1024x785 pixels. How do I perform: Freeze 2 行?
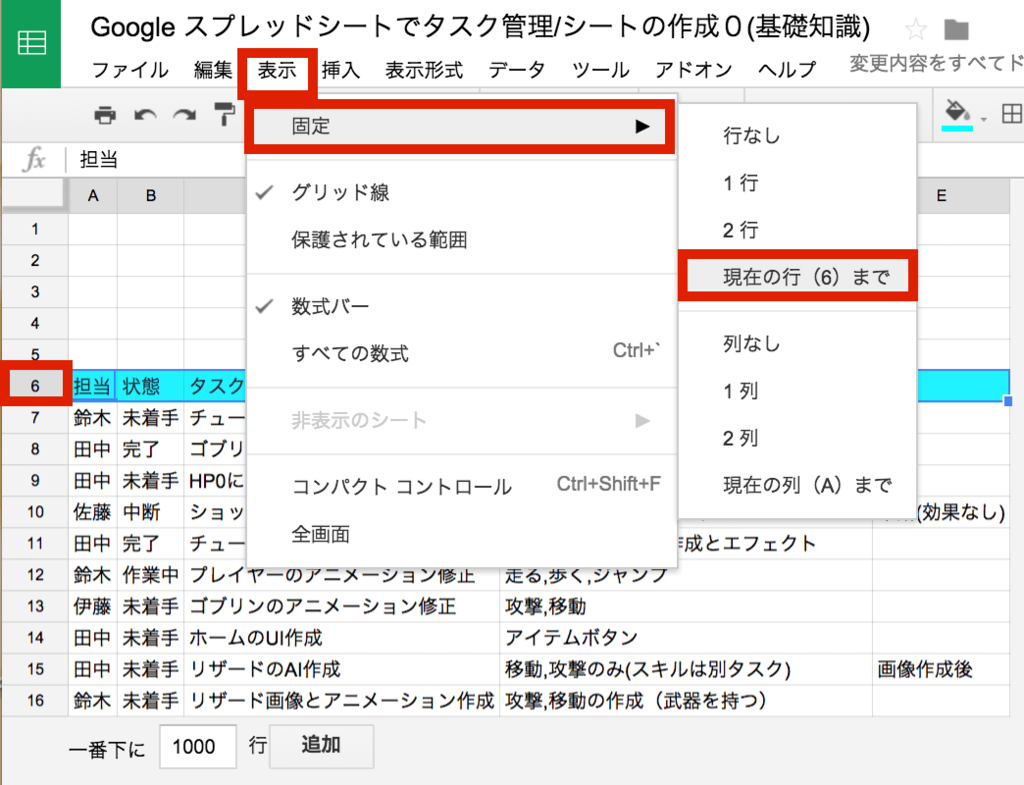point(797,230)
